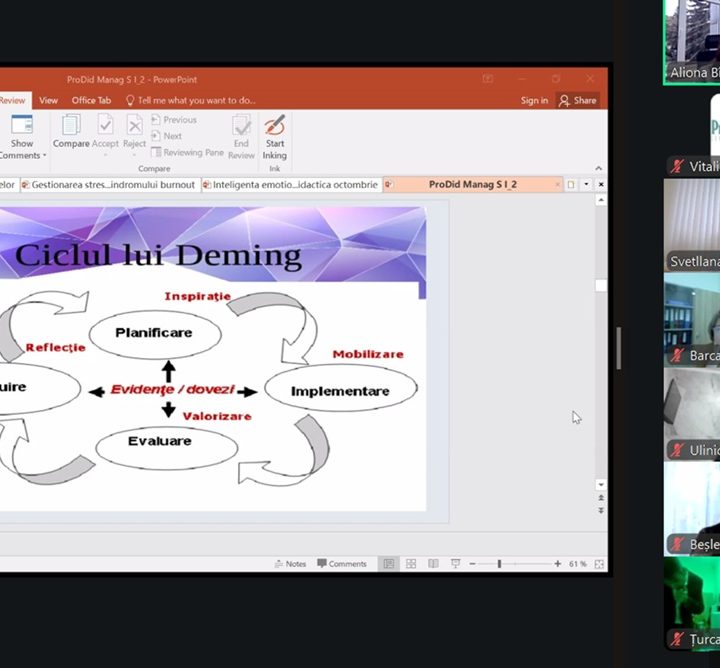
Task: Collapse the ribbon with the chevron
Action: [599, 168]
